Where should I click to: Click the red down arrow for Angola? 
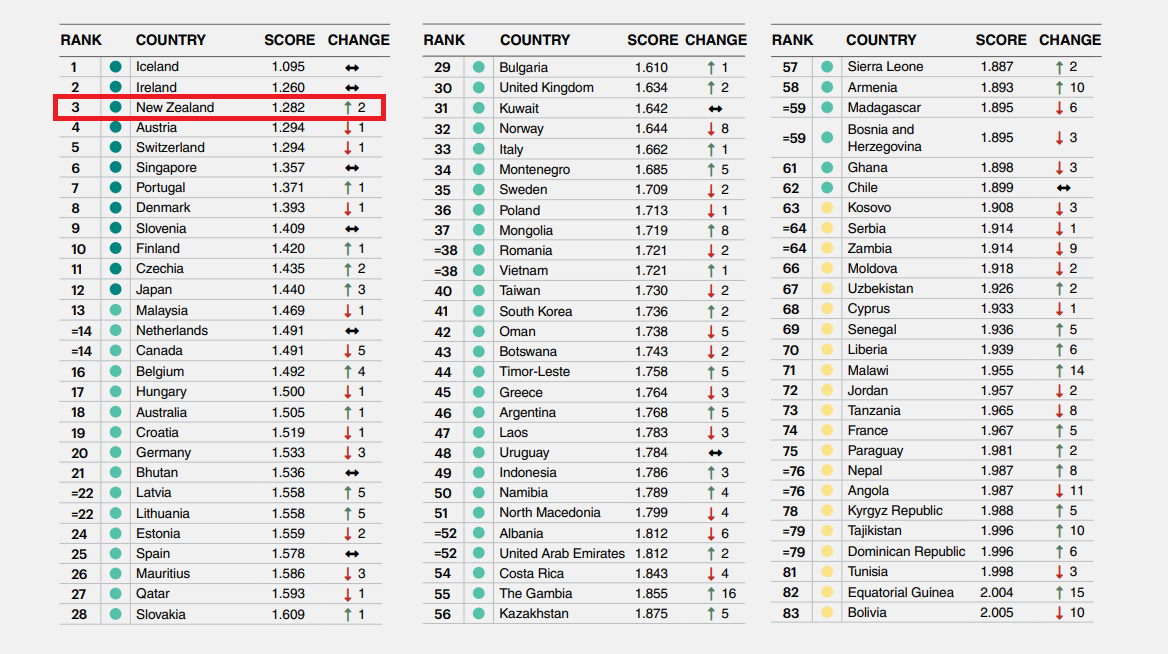tap(1060, 491)
